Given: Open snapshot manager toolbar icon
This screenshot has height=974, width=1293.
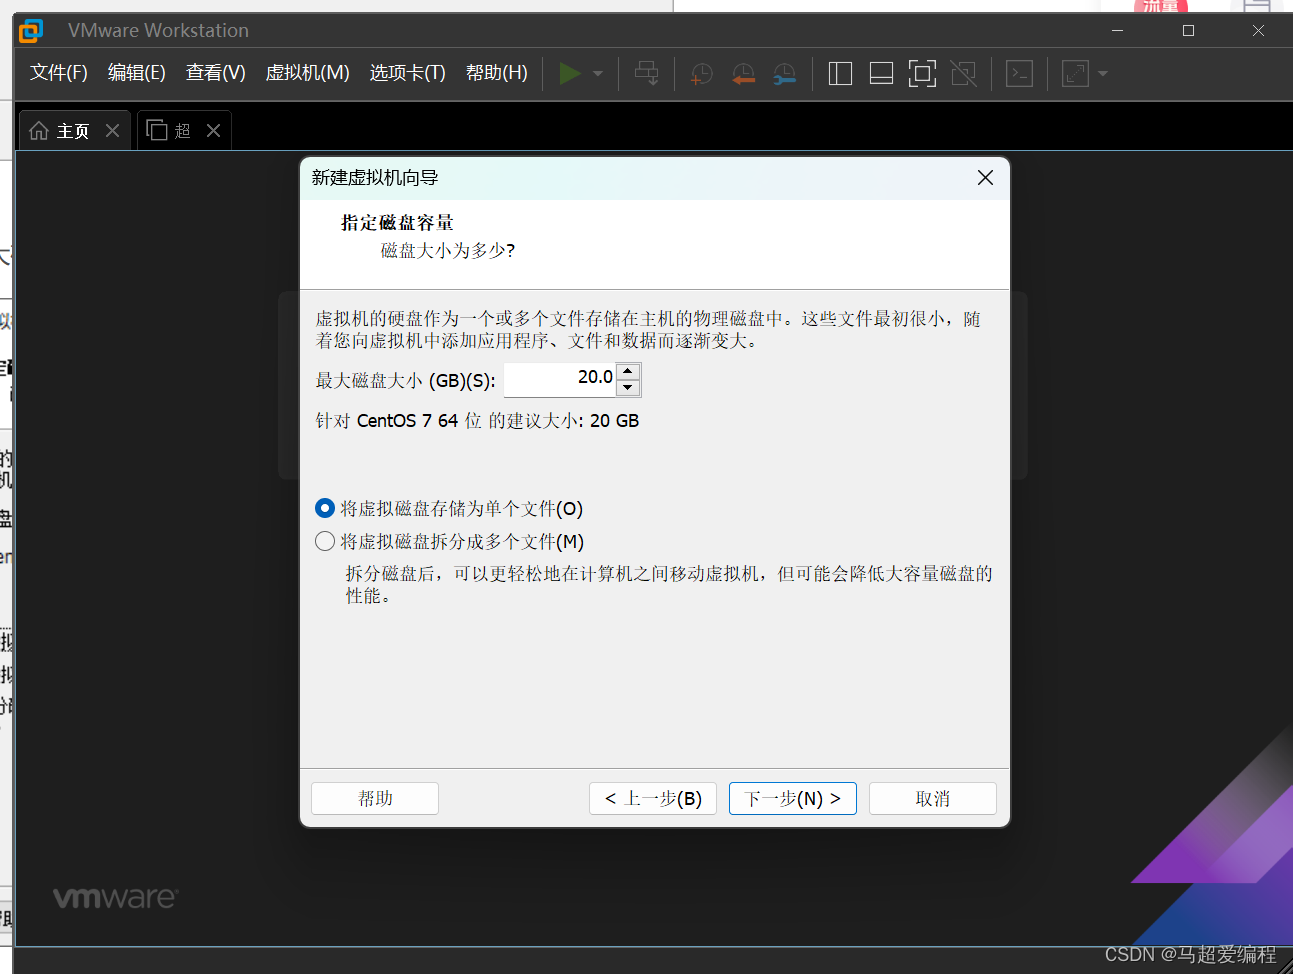Looking at the screenshot, I should coord(785,73).
